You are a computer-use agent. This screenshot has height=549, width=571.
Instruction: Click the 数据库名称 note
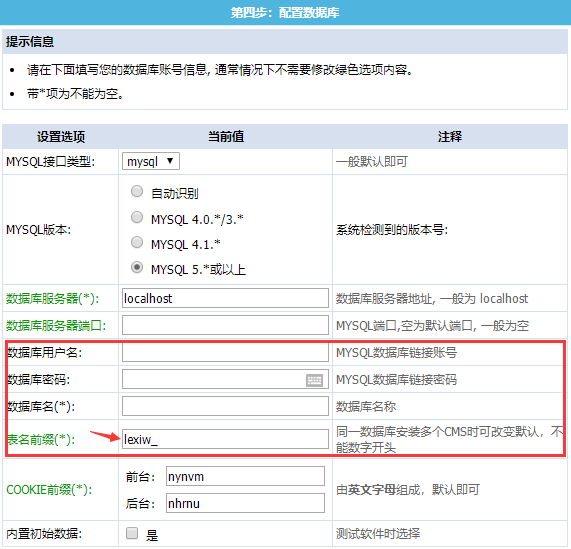pos(366,407)
